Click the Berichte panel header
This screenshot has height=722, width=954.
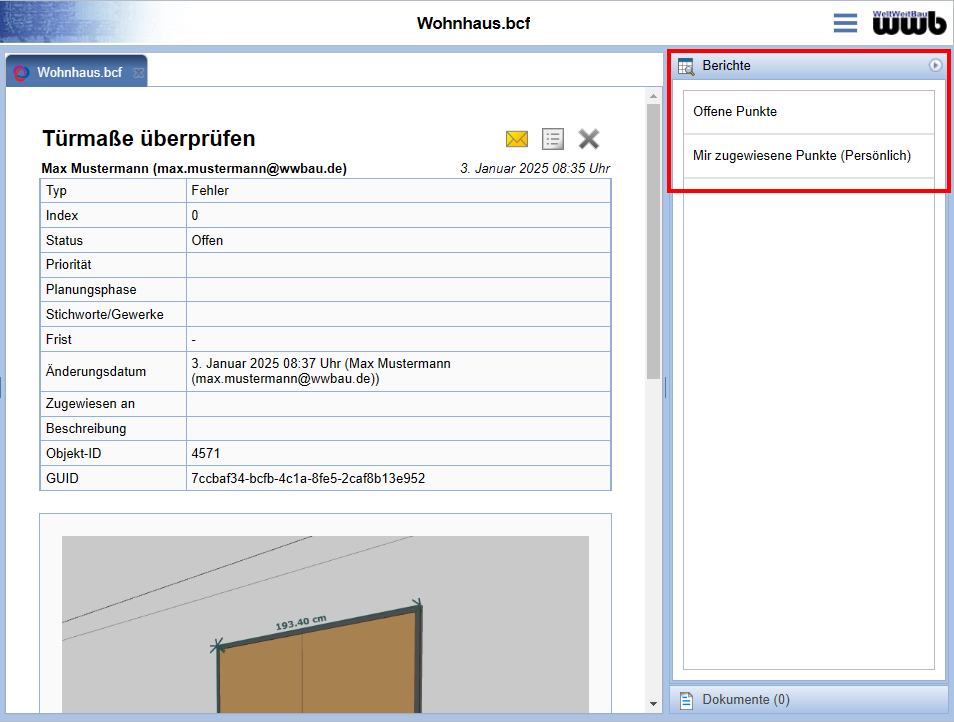(809, 65)
